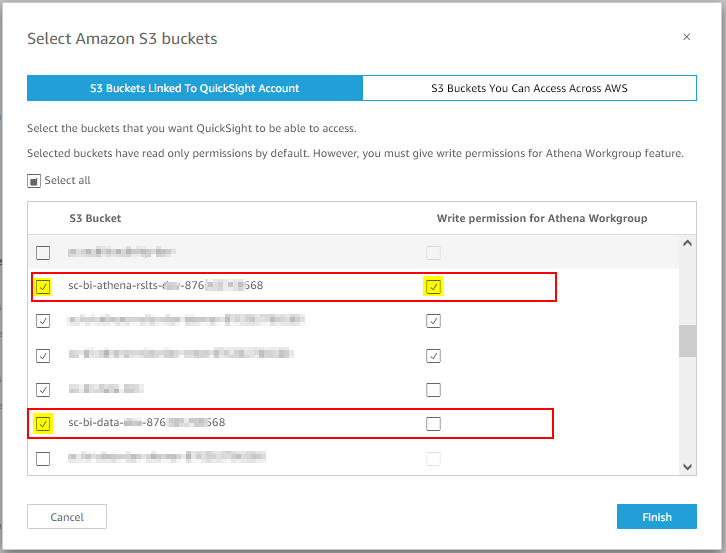Image resolution: width=726 pixels, height=553 pixels.
Task: Click the S3 Bucket column header
Action: pos(95,218)
